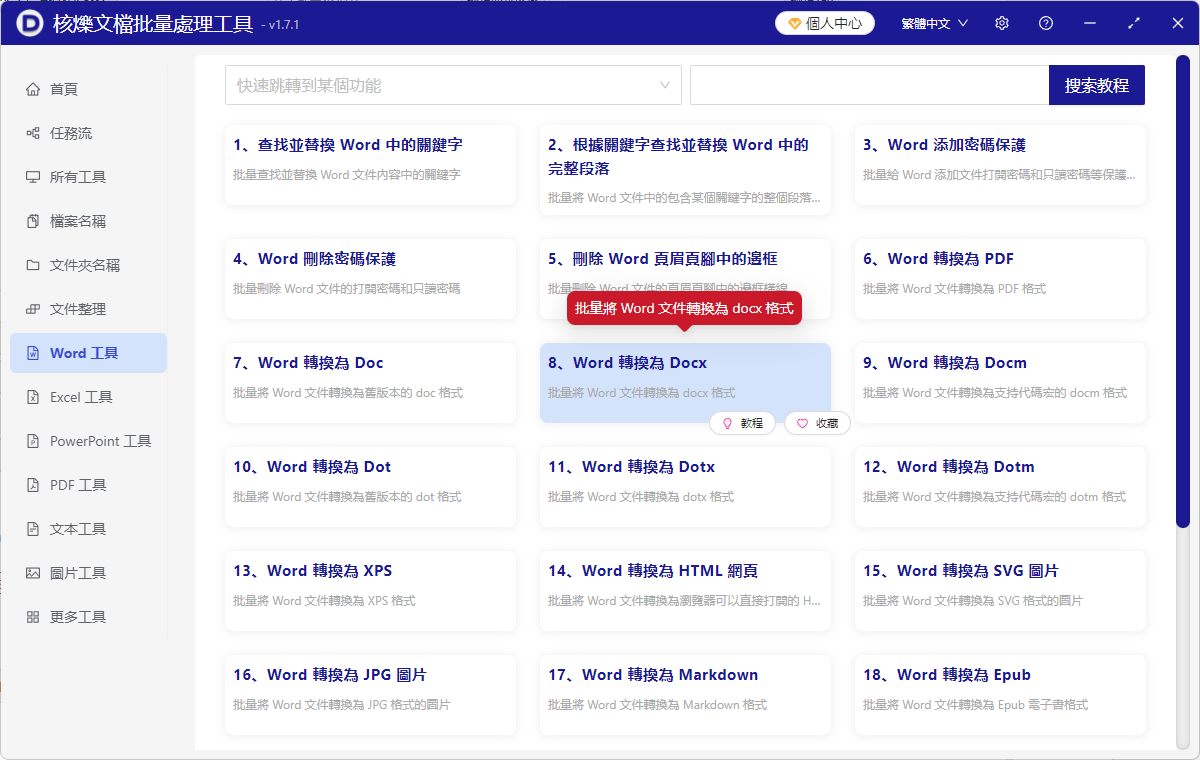The height and width of the screenshot is (760, 1200).
Task: Click the Excel 工具 file icon
Action: (33, 397)
